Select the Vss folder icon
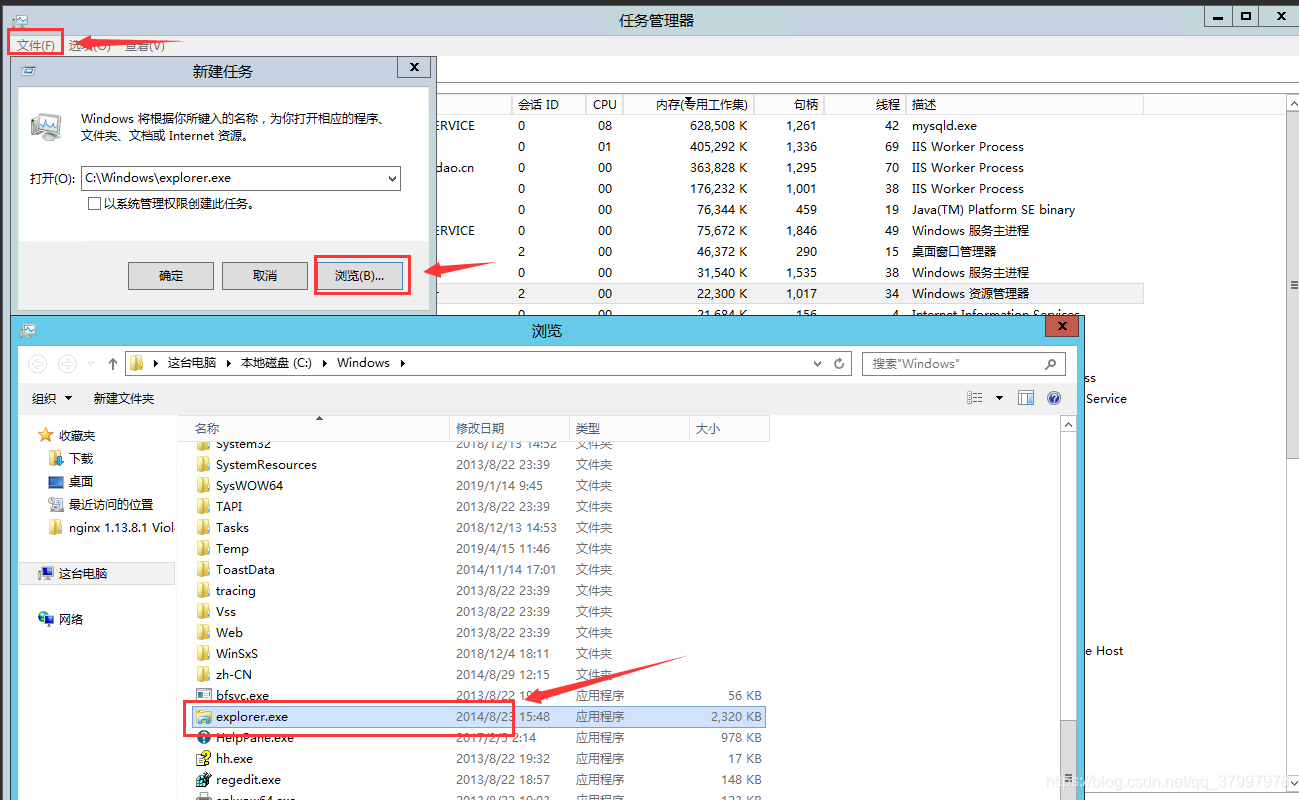The width and height of the screenshot is (1299, 800). click(x=204, y=612)
